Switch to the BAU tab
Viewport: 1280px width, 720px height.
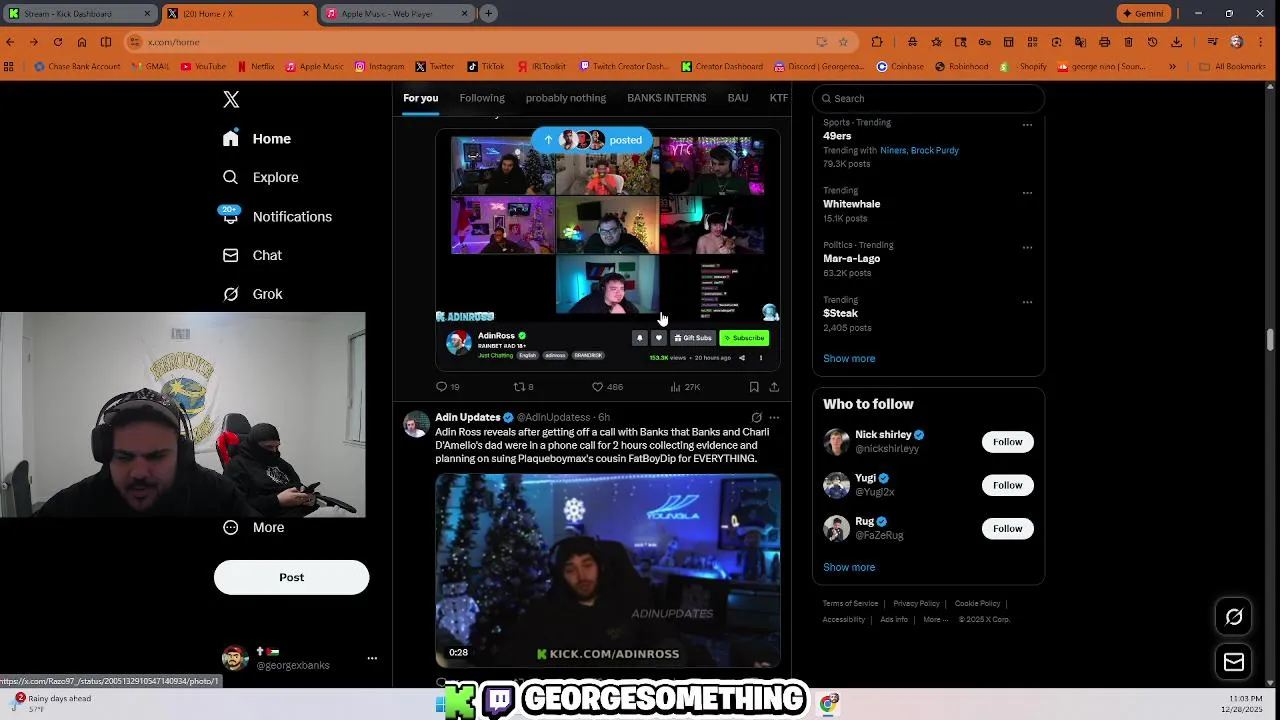click(738, 98)
